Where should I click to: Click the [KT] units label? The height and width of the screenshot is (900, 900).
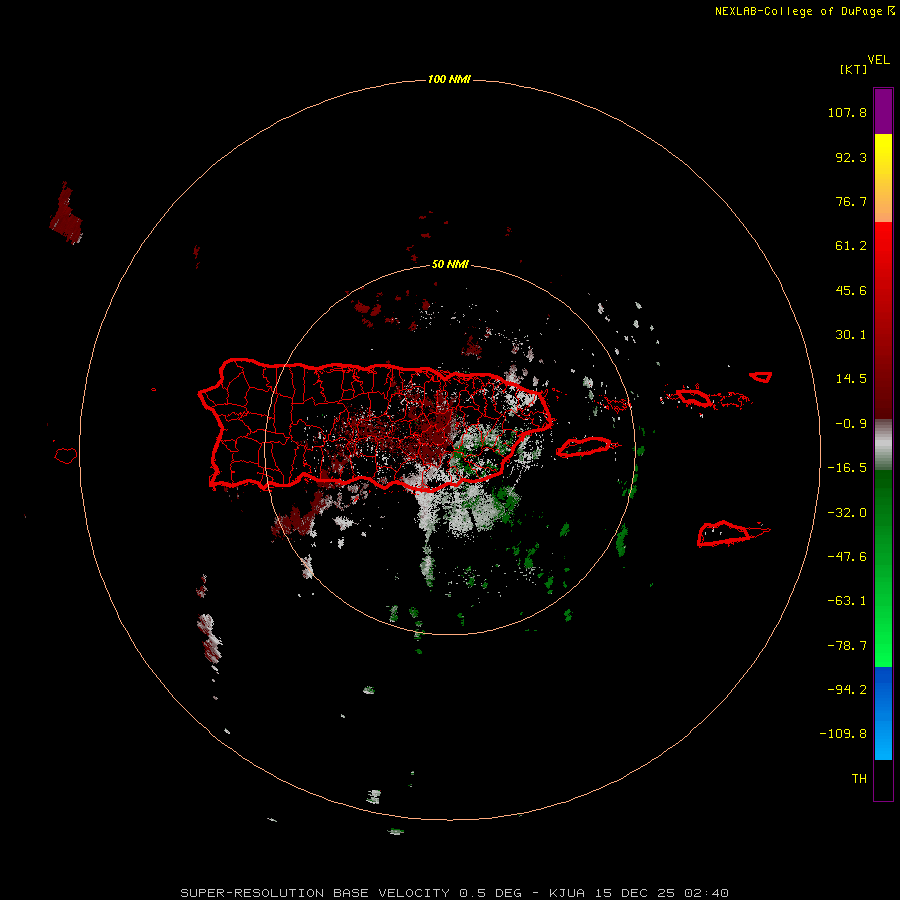click(x=854, y=69)
